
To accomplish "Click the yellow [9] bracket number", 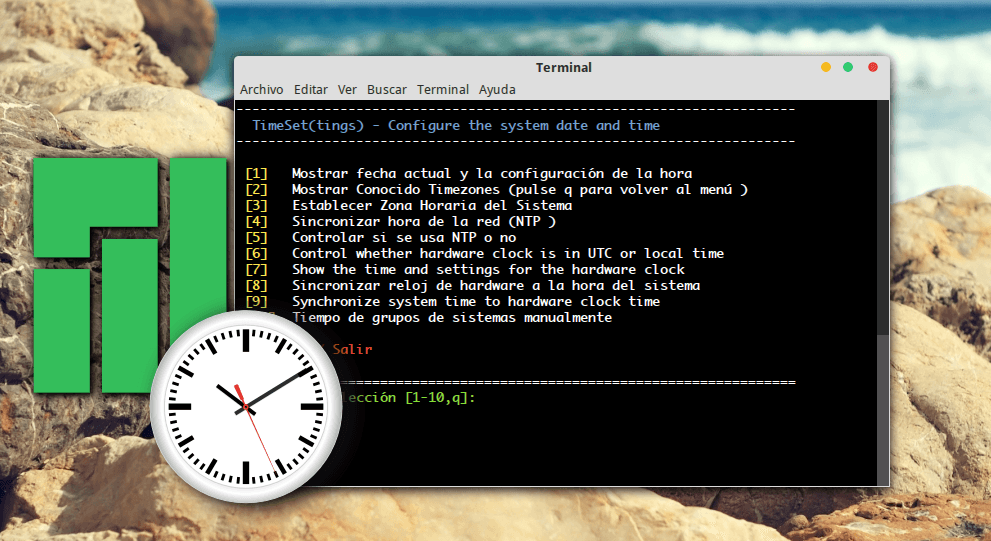I will click(256, 301).
